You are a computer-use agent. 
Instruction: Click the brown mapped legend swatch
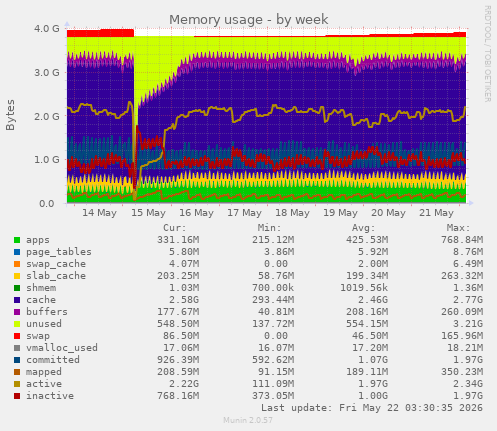(x=17, y=372)
